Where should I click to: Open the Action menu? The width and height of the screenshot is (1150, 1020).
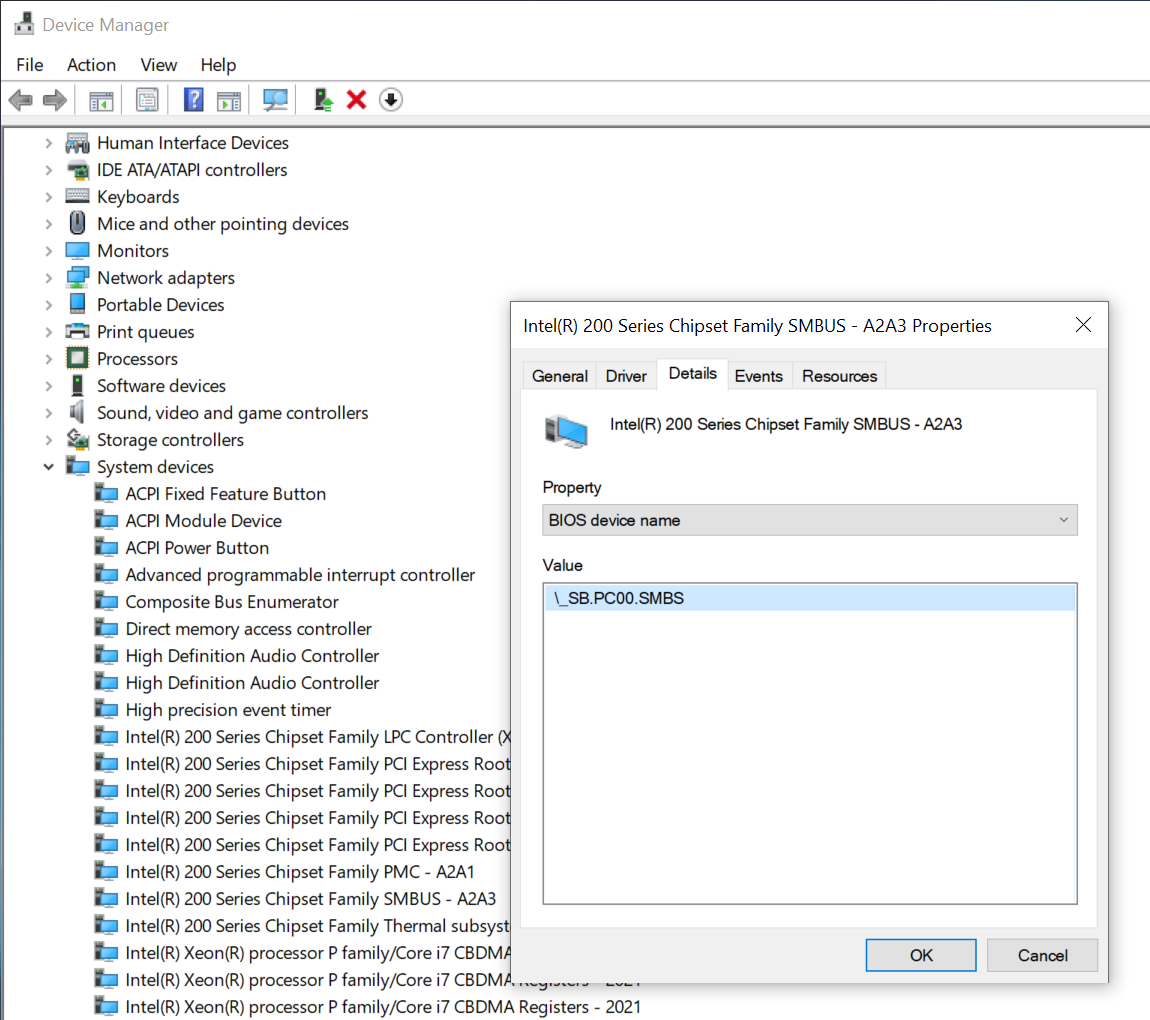[91, 65]
